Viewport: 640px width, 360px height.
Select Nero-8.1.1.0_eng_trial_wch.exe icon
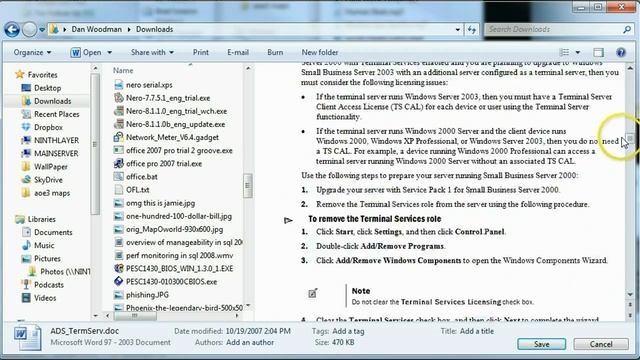click(x=119, y=111)
